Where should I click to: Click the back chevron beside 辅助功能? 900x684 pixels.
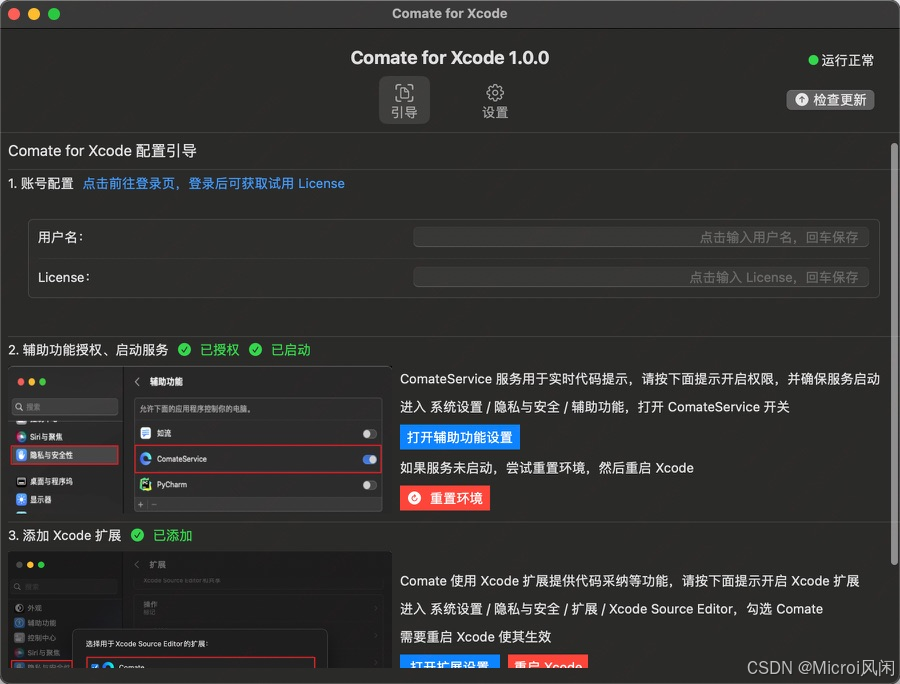coord(137,382)
